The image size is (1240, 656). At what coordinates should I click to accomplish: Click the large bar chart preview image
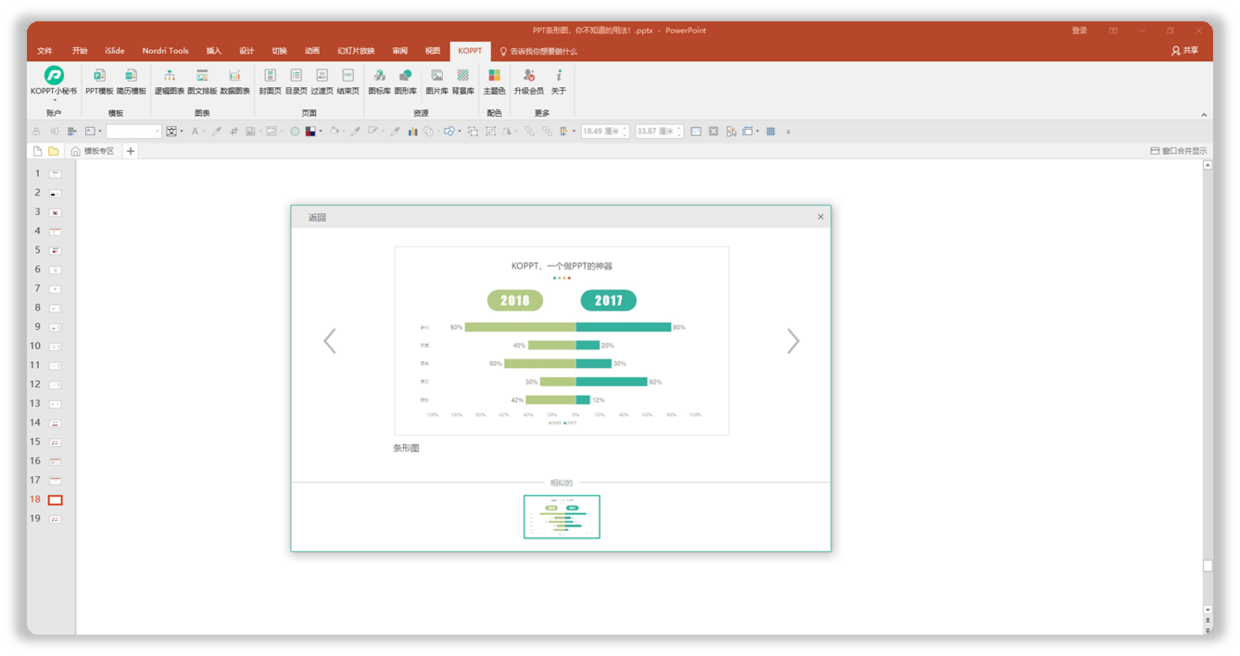click(562, 341)
